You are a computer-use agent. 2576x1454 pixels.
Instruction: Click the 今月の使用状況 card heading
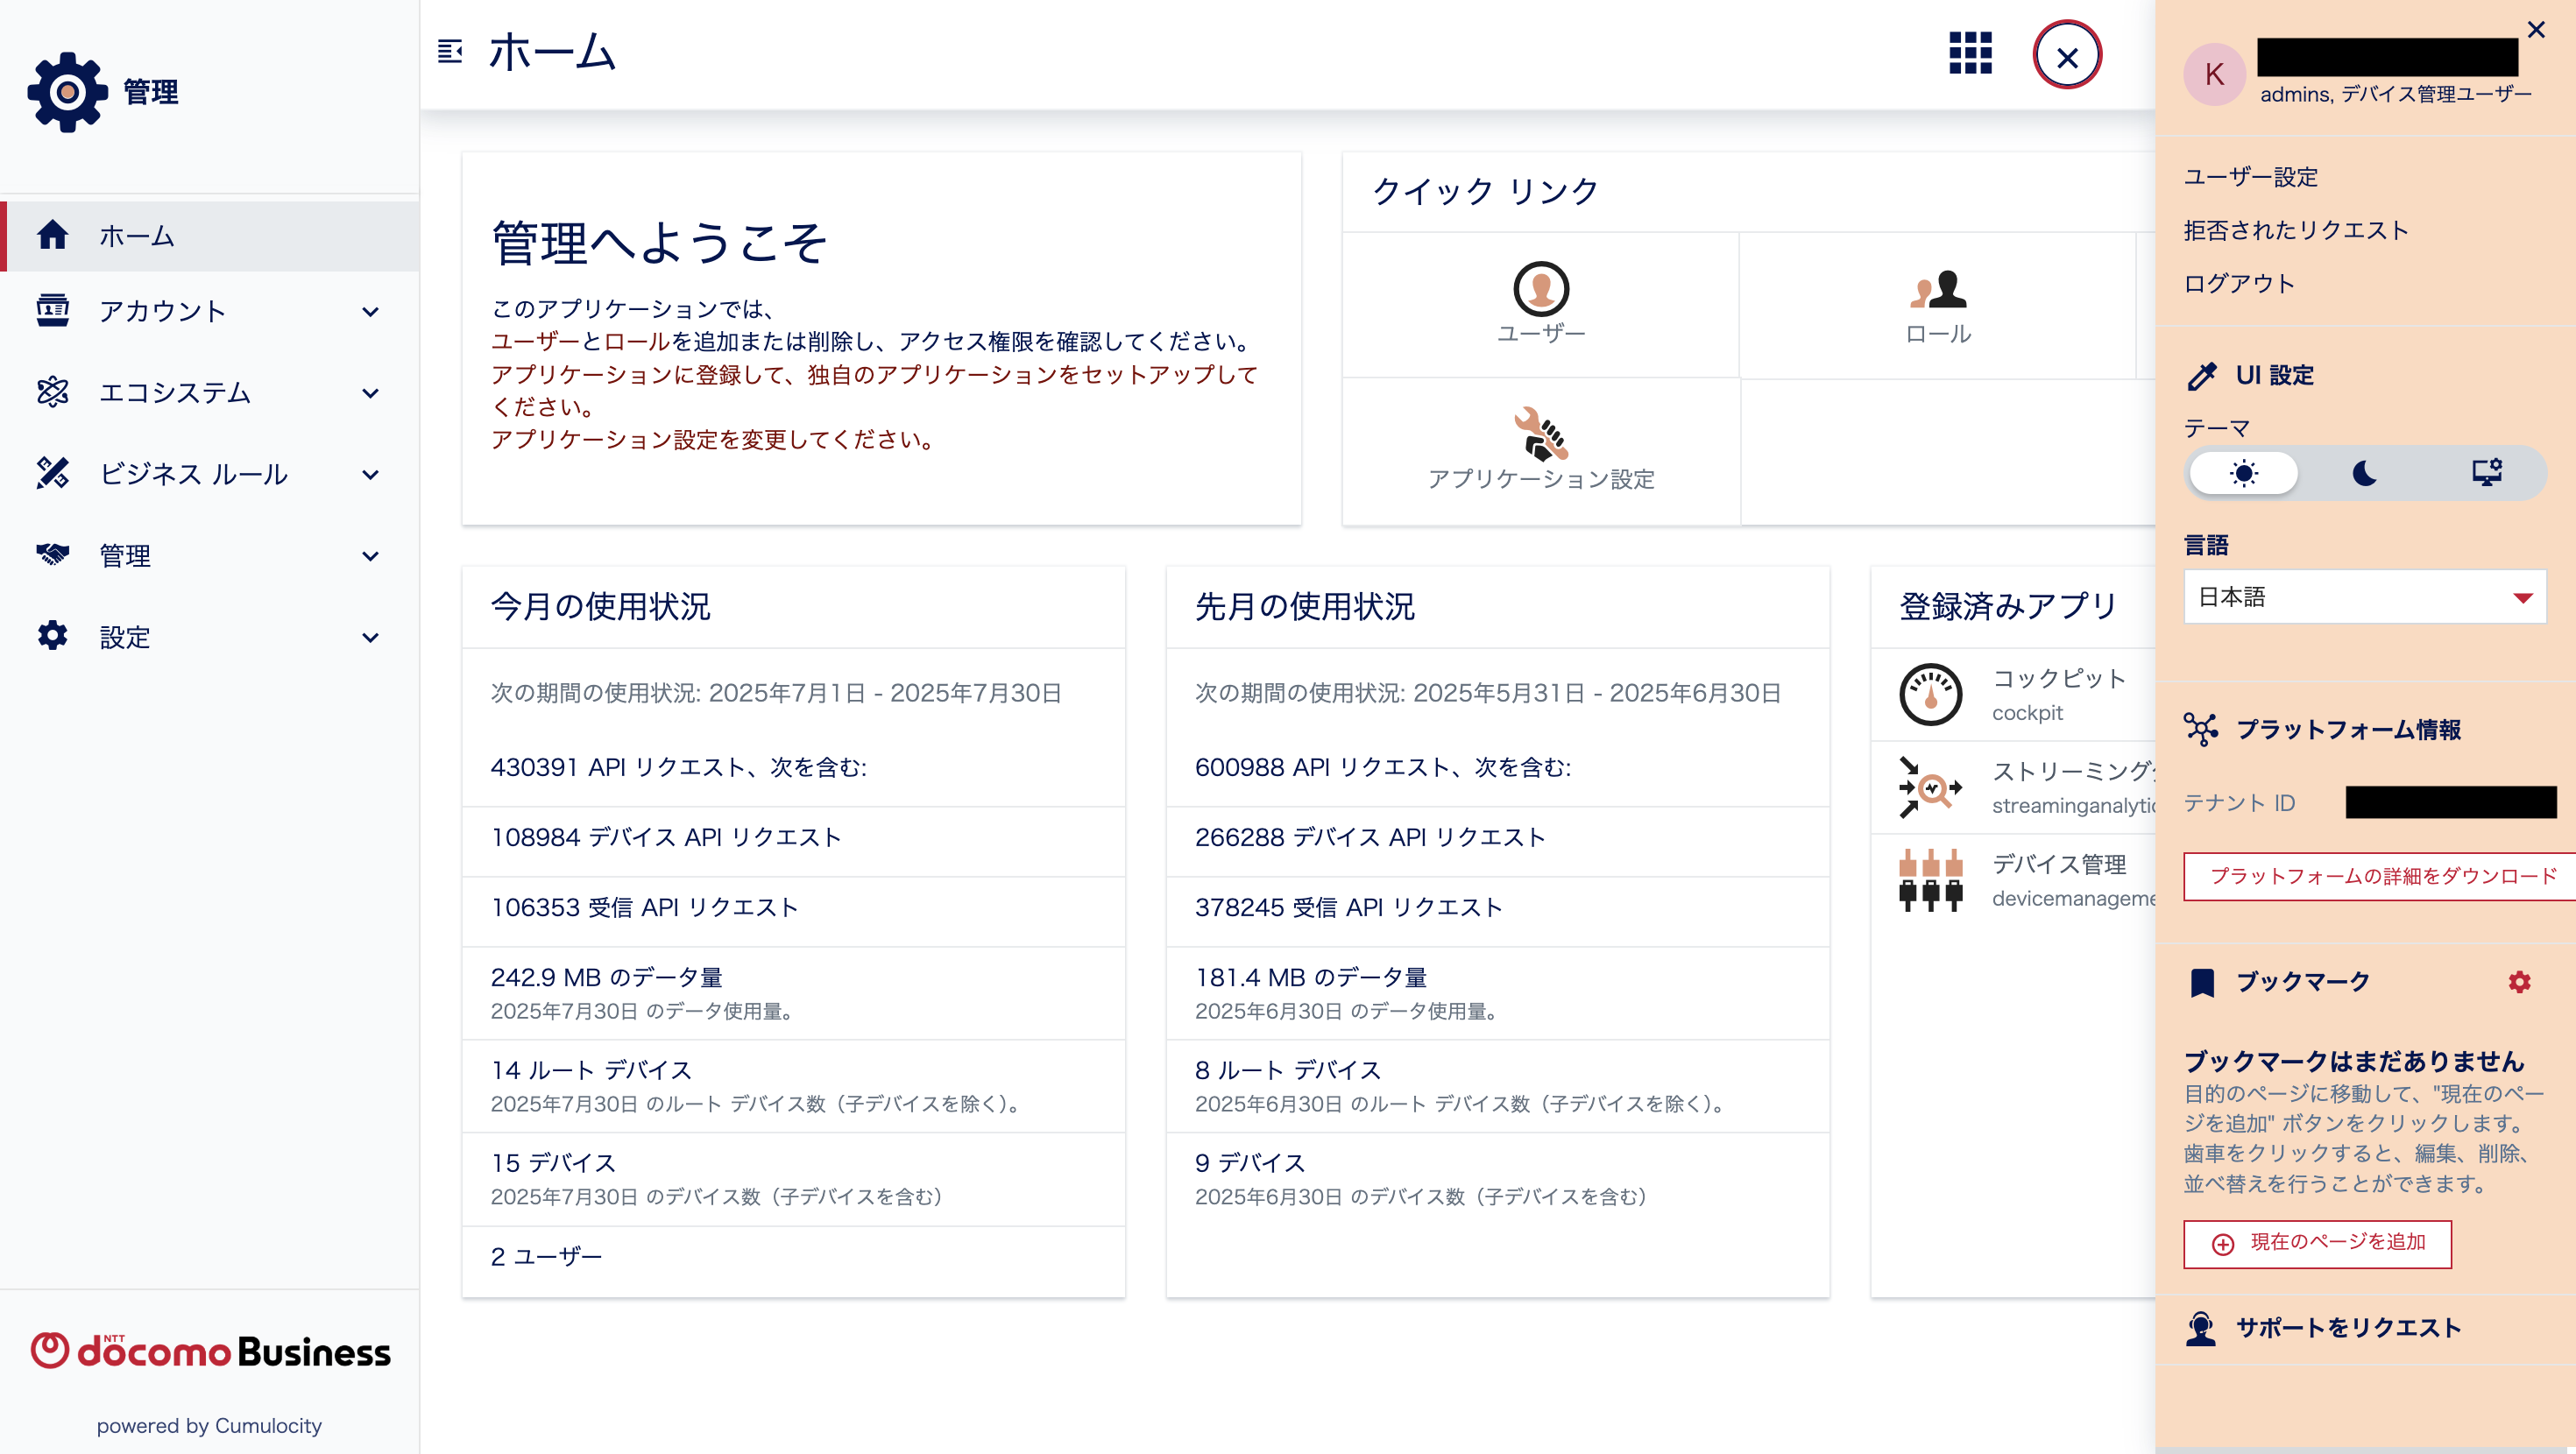click(x=600, y=606)
